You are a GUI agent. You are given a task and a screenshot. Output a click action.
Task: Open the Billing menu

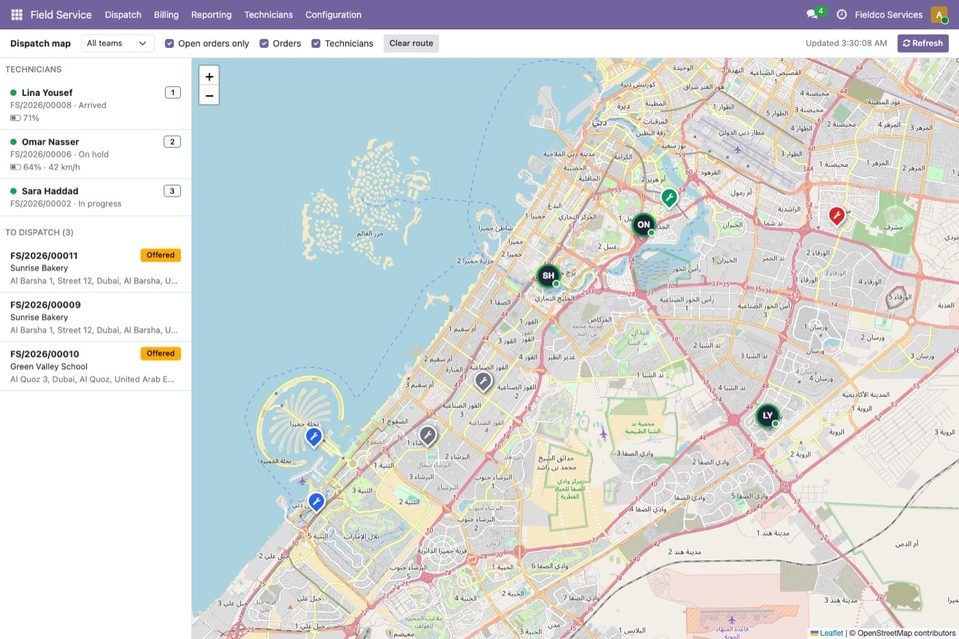tap(166, 15)
